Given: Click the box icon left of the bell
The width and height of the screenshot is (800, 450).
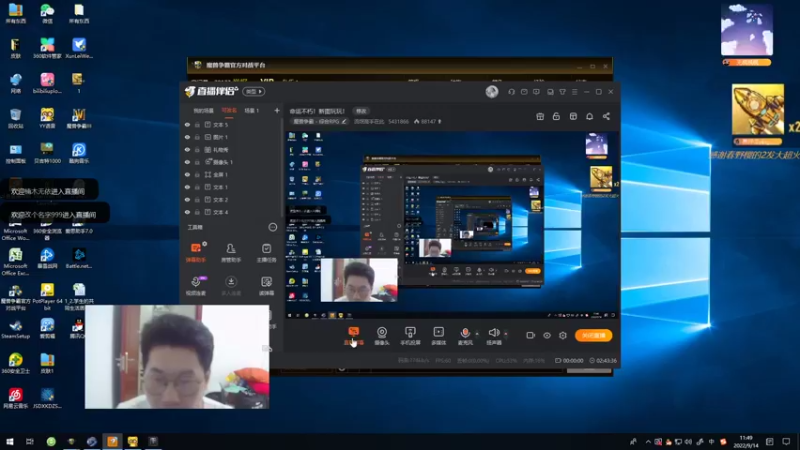Looking at the screenshot, I should (573, 116).
